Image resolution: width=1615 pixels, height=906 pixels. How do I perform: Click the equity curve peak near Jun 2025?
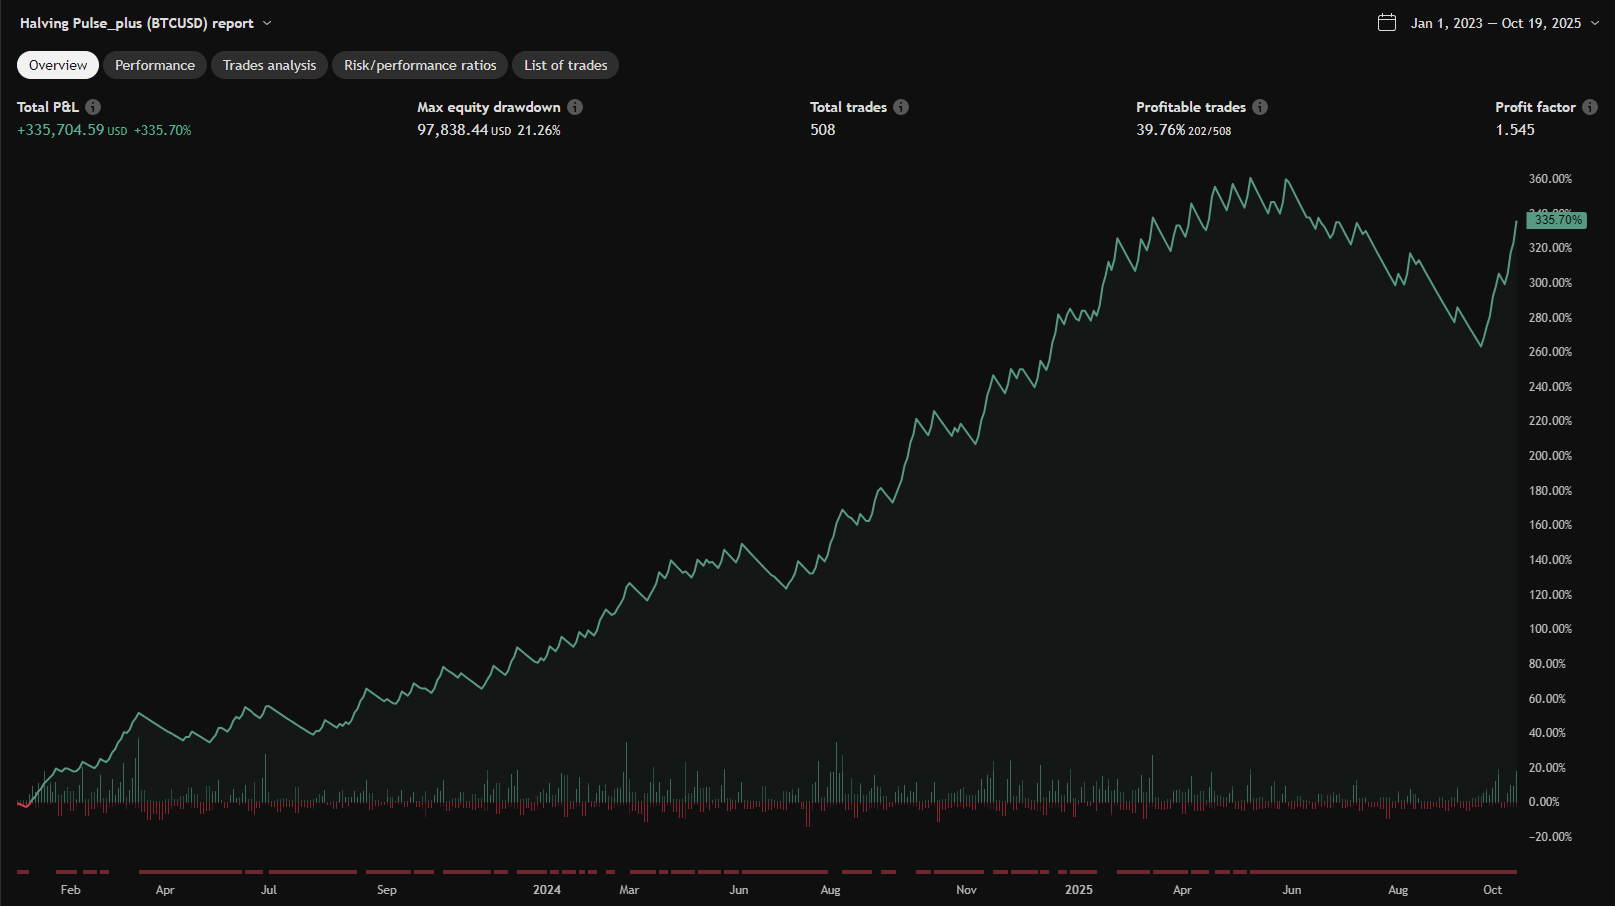[x=1287, y=180]
